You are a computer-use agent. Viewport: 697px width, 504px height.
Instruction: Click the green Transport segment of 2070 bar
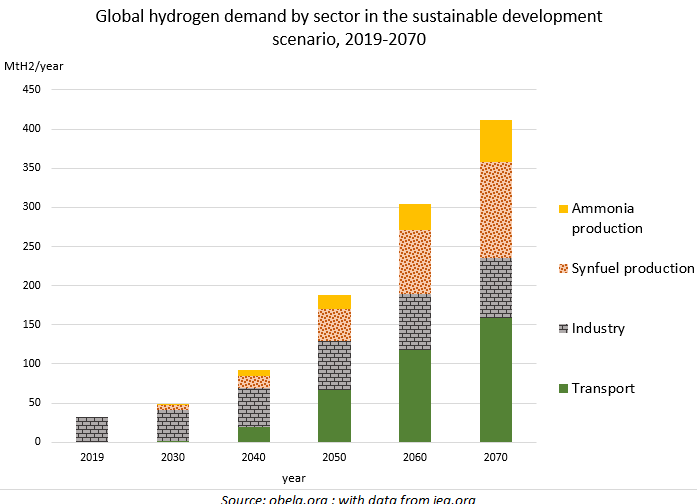[496, 380]
